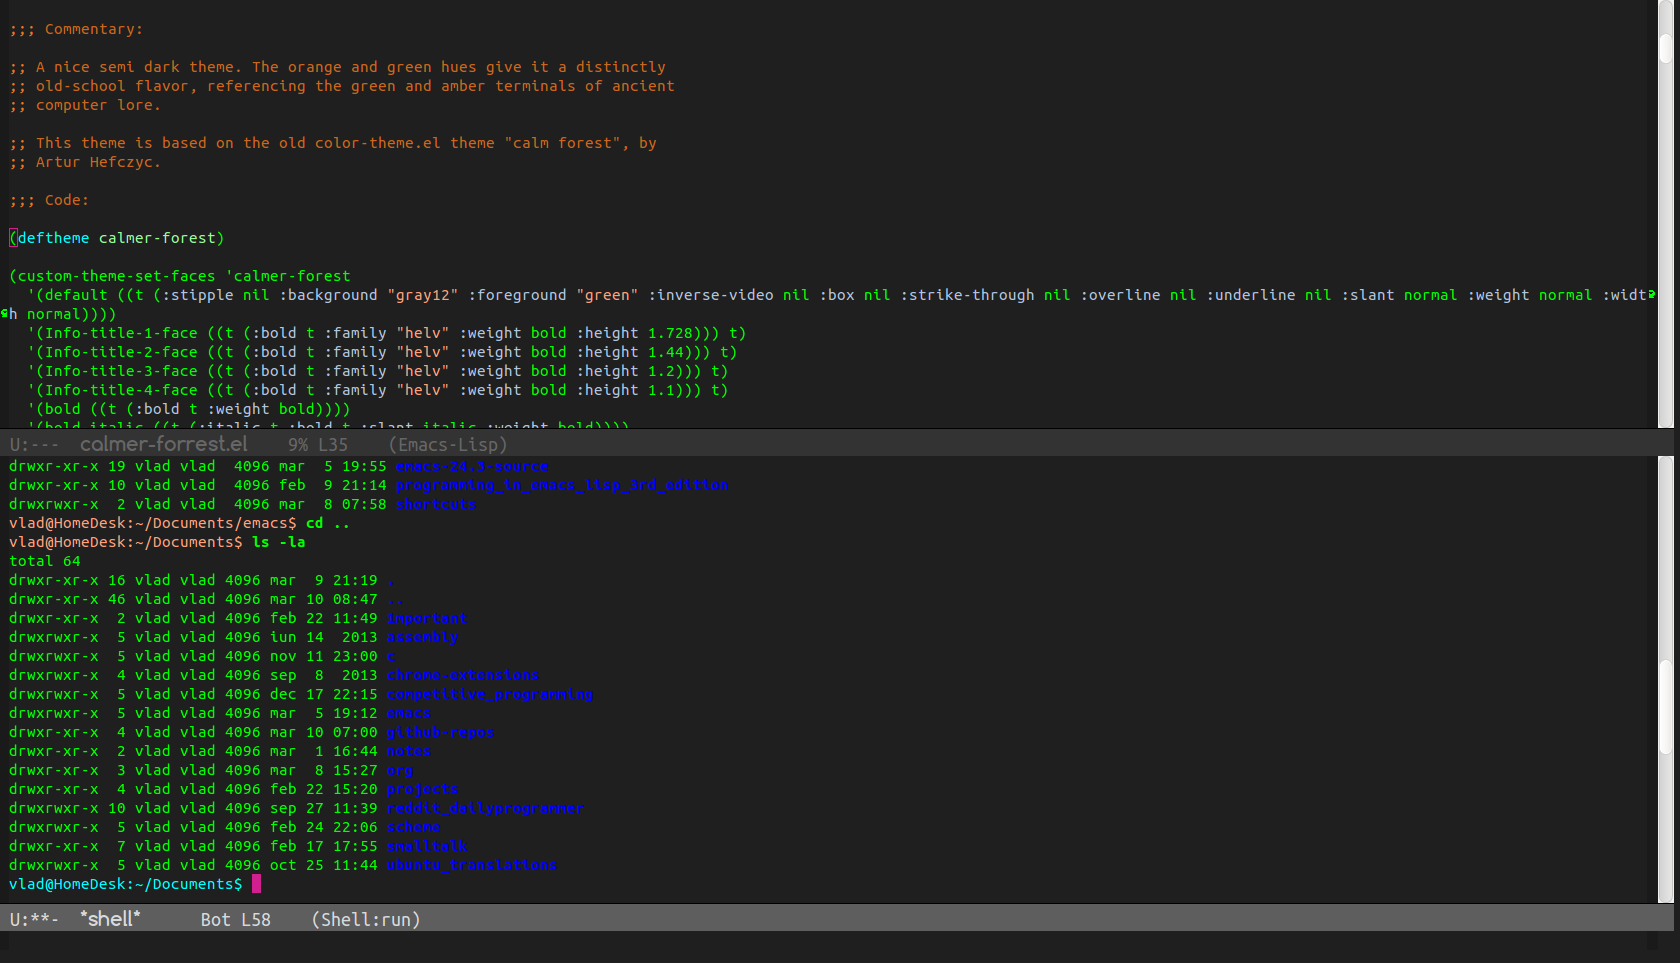1680x963 pixels.
Task: Click the upper window scrollbar thumb
Action: coord(1665,48)
